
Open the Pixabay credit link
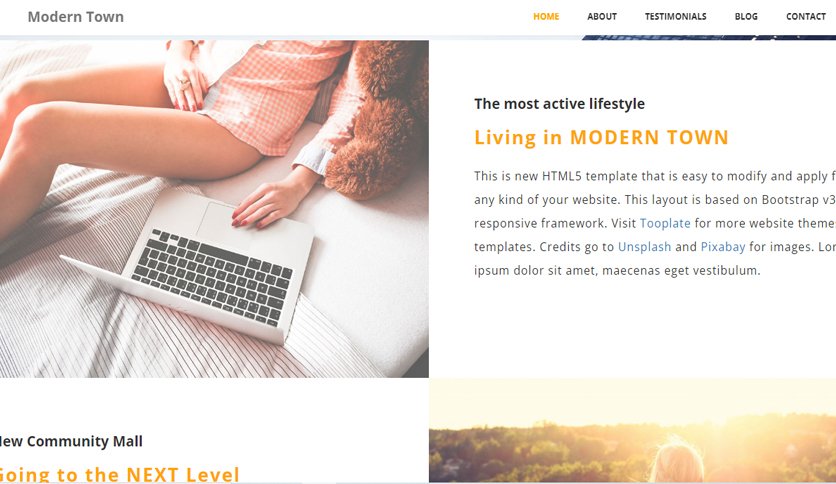722,247
